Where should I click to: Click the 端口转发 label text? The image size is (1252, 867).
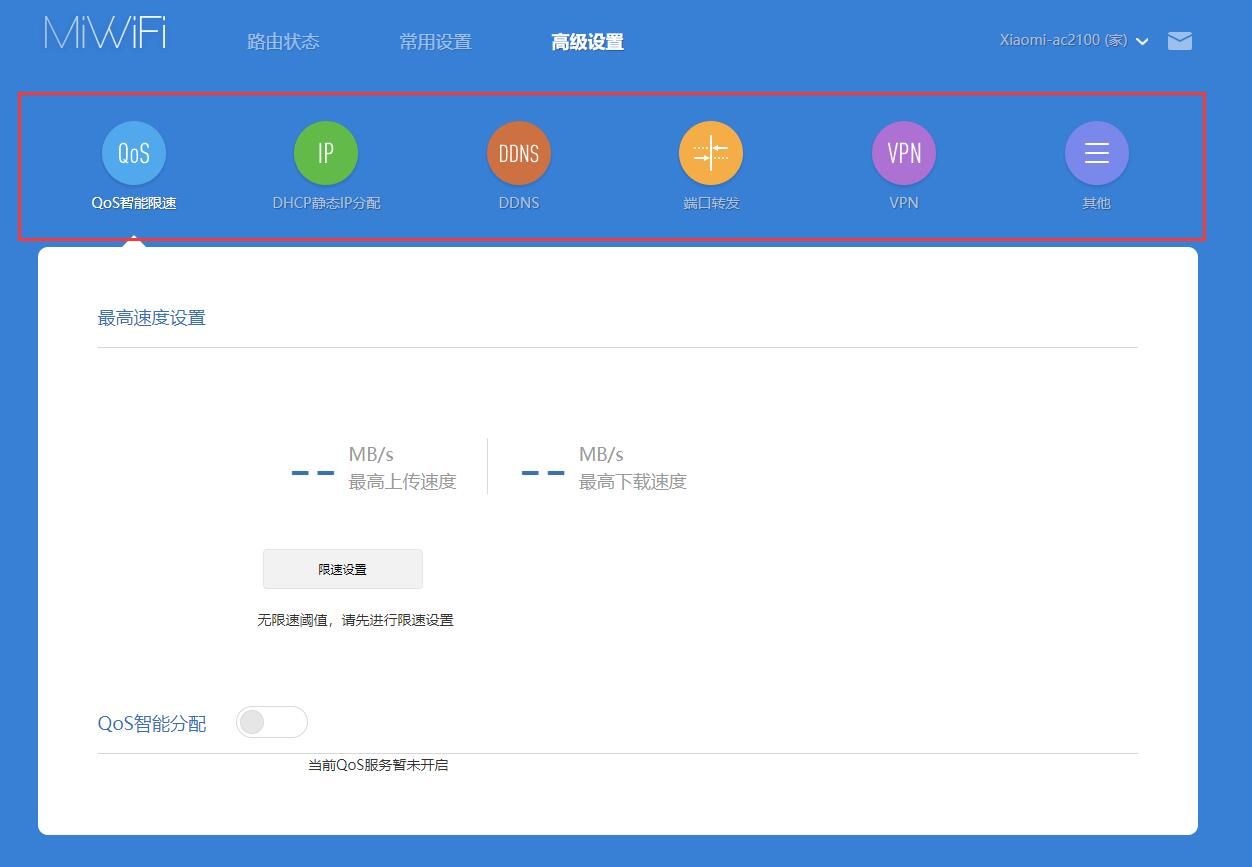711,203
